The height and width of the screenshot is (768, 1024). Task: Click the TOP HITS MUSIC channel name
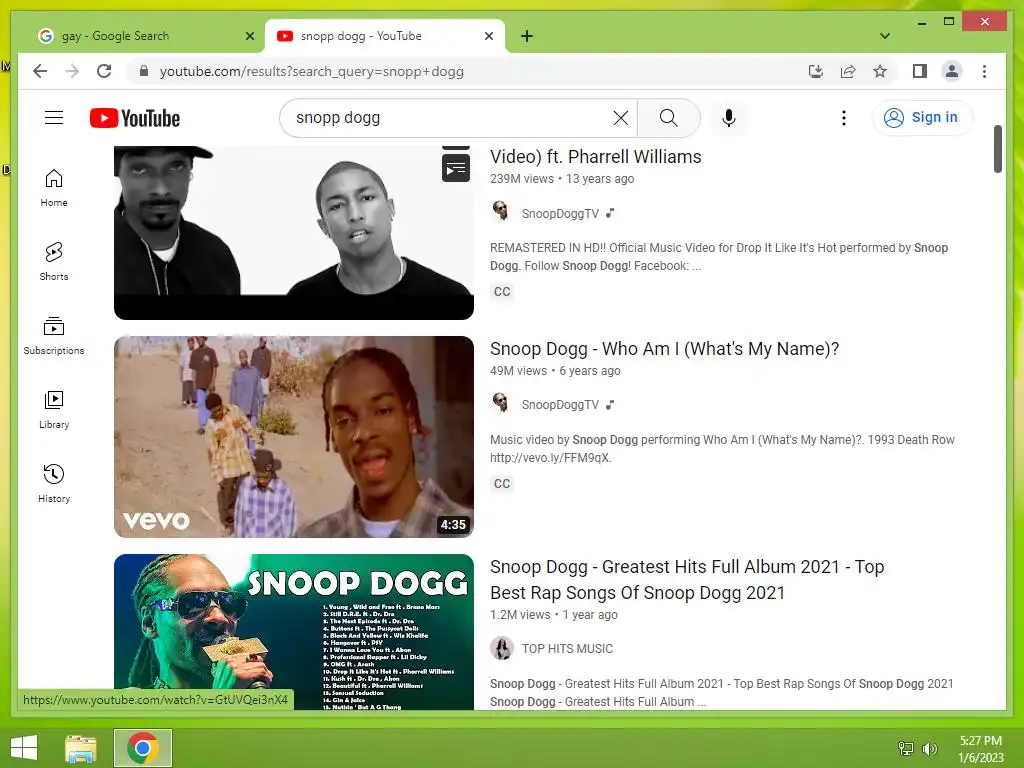(x=567, y=648)
